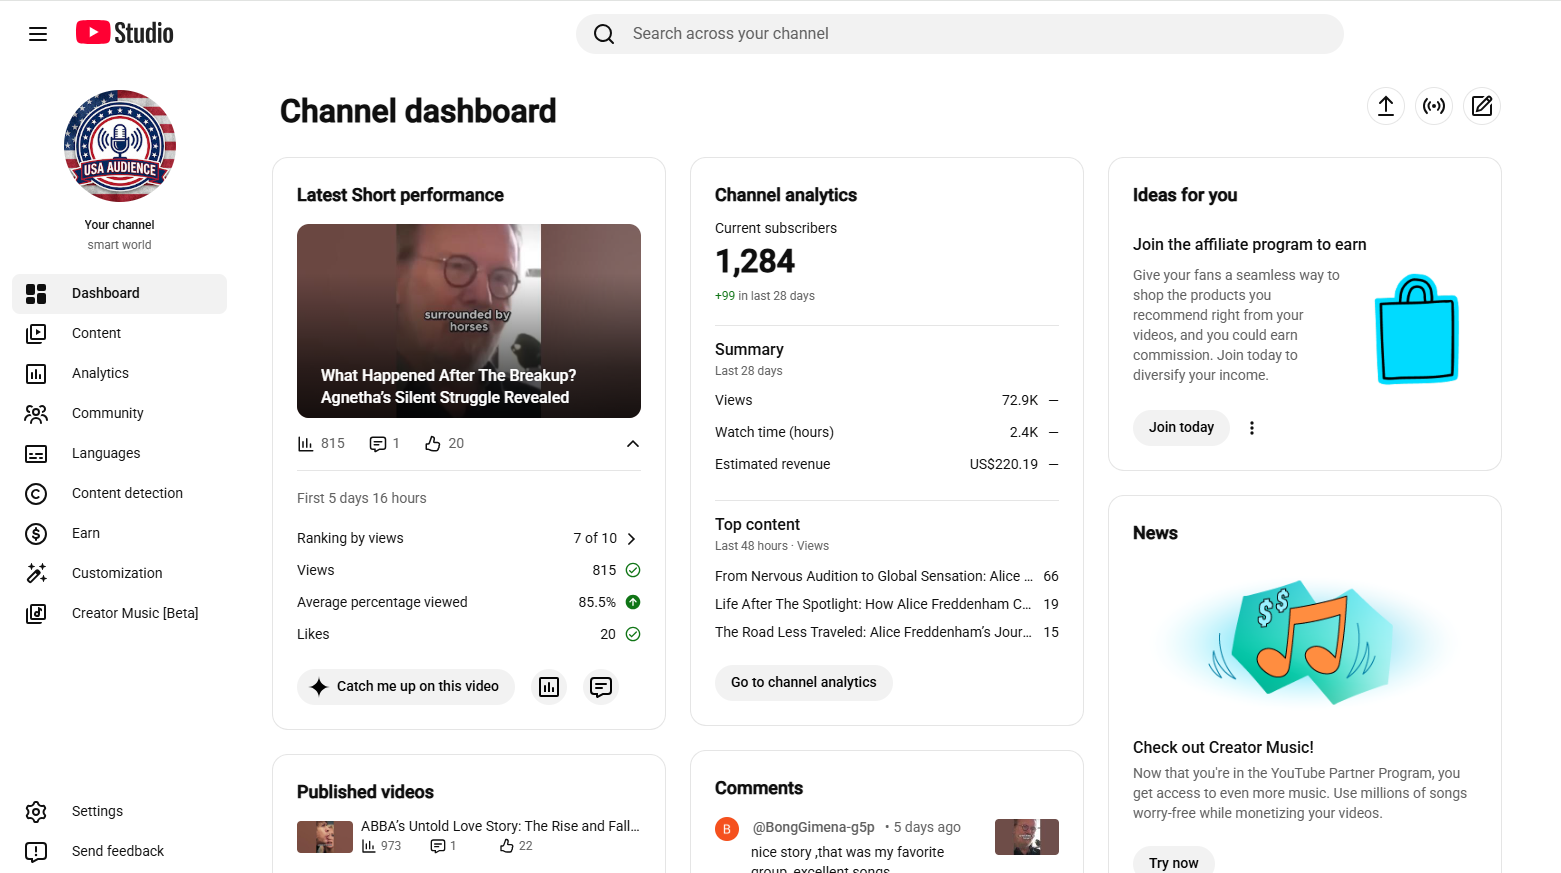Click the Creator Music news illustration
The height and width of the screenshot is (873, 1561).
(1305, 643)
